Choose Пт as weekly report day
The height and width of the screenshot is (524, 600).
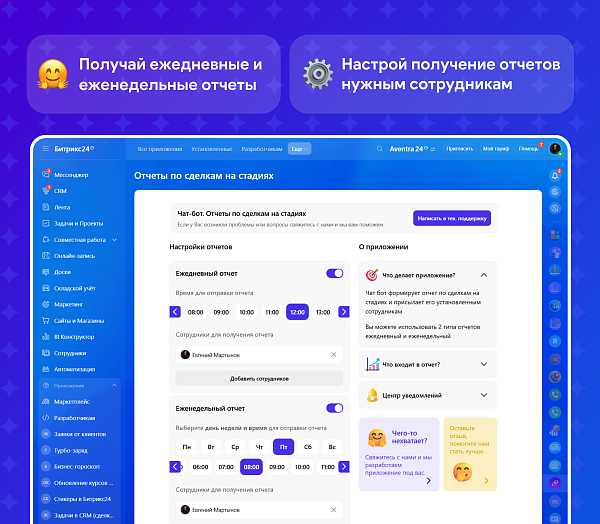coord(284,447)
